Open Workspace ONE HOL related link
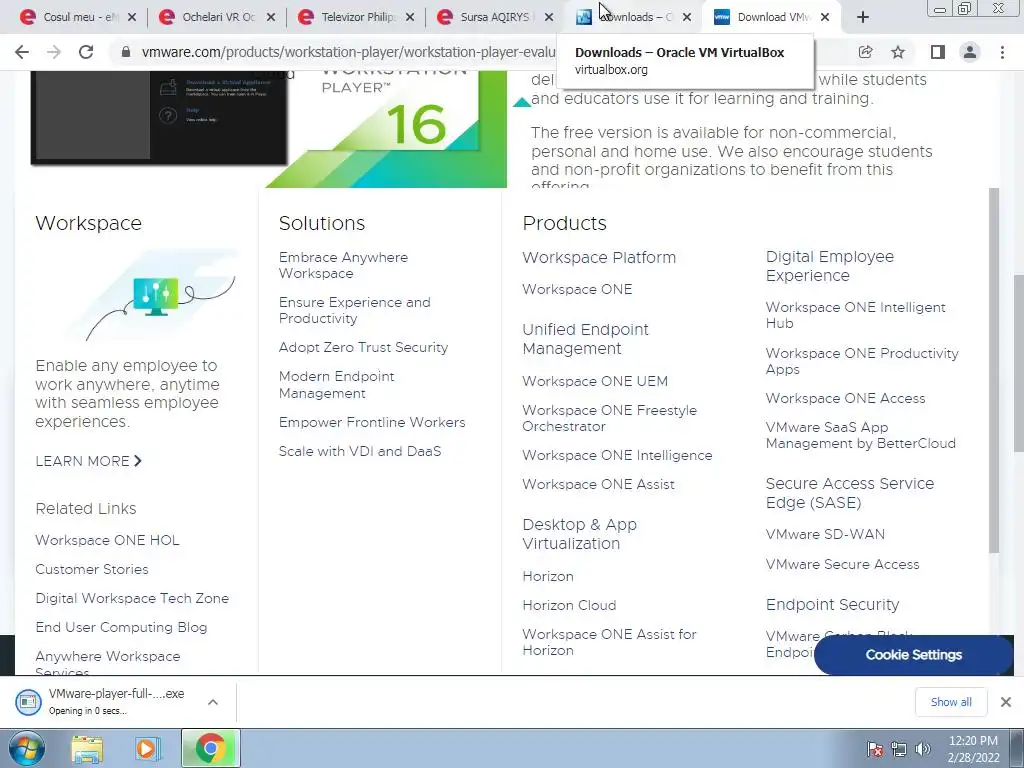Image resolution: width=1024 pixels, height=768 pixels. tap(107, 540)
